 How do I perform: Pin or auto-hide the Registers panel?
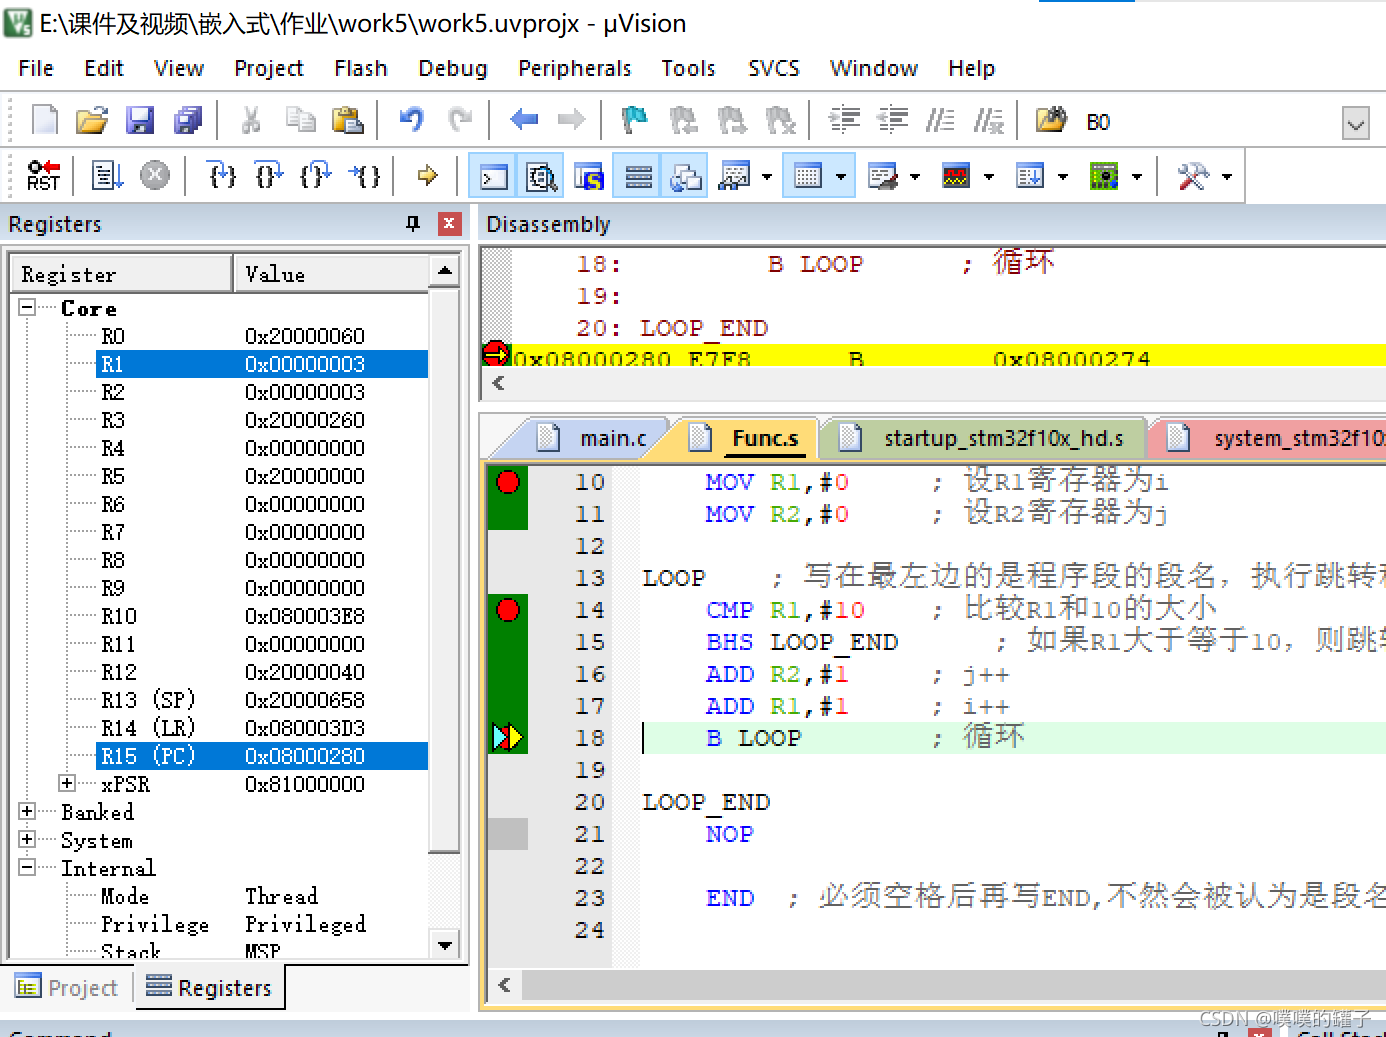tap(413, 224)
